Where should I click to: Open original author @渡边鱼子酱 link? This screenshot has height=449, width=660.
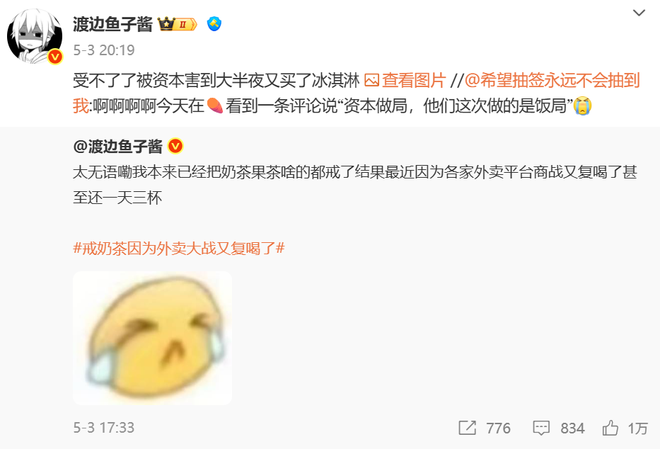[117, 146]
